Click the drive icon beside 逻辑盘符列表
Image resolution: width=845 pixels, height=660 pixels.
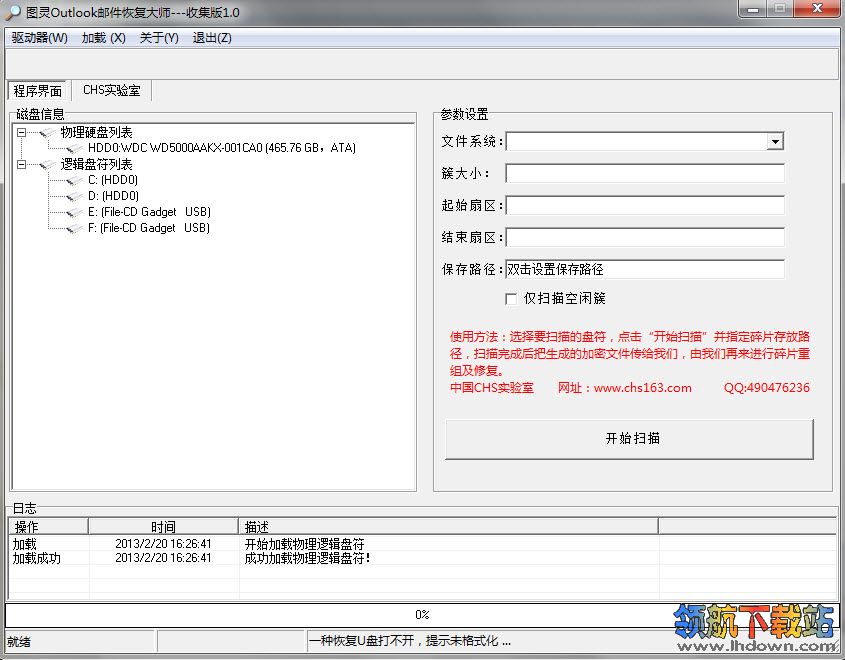48,164
